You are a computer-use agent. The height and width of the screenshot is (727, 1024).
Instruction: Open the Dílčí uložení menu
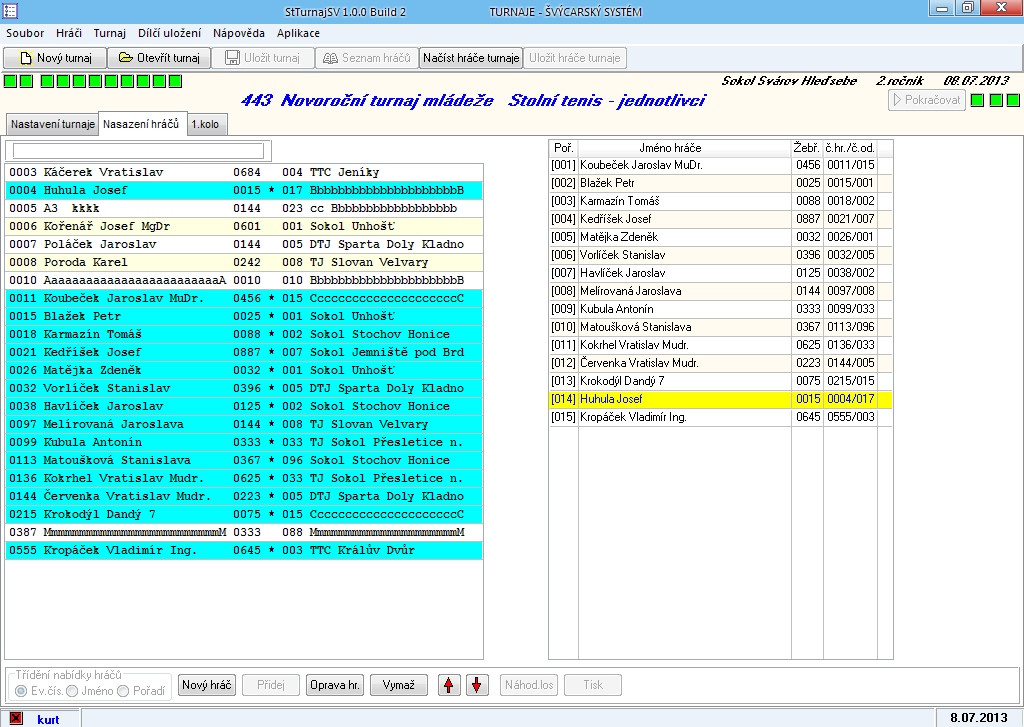pos(169,33)
